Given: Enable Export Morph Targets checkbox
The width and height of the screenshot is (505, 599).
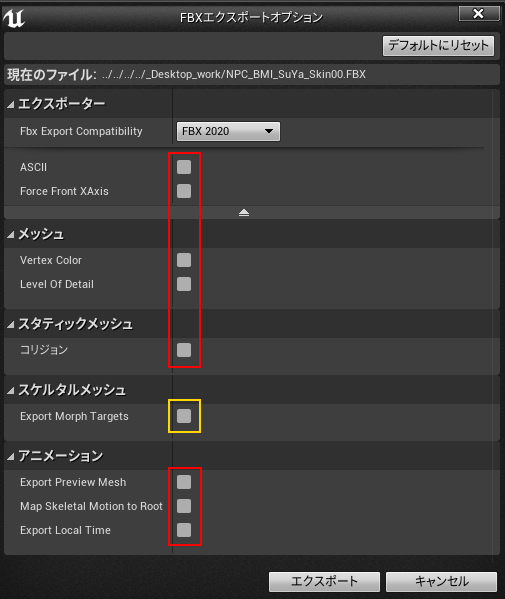Looking at the screenshot, I should pos(184,416).
